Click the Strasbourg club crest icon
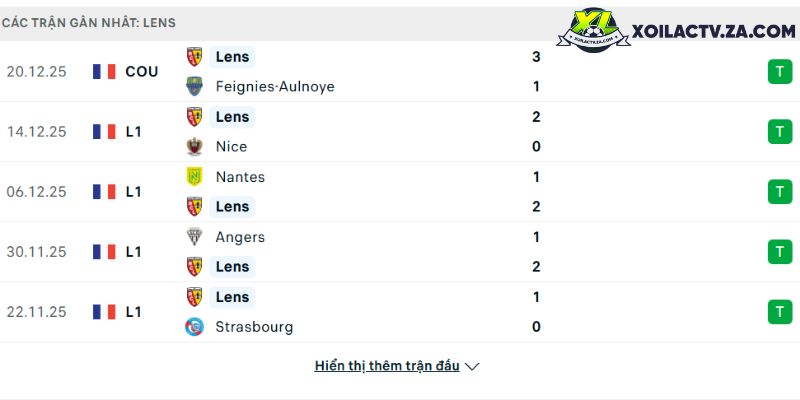The width and height of the screenshot is (800, 400). (194, 327)
